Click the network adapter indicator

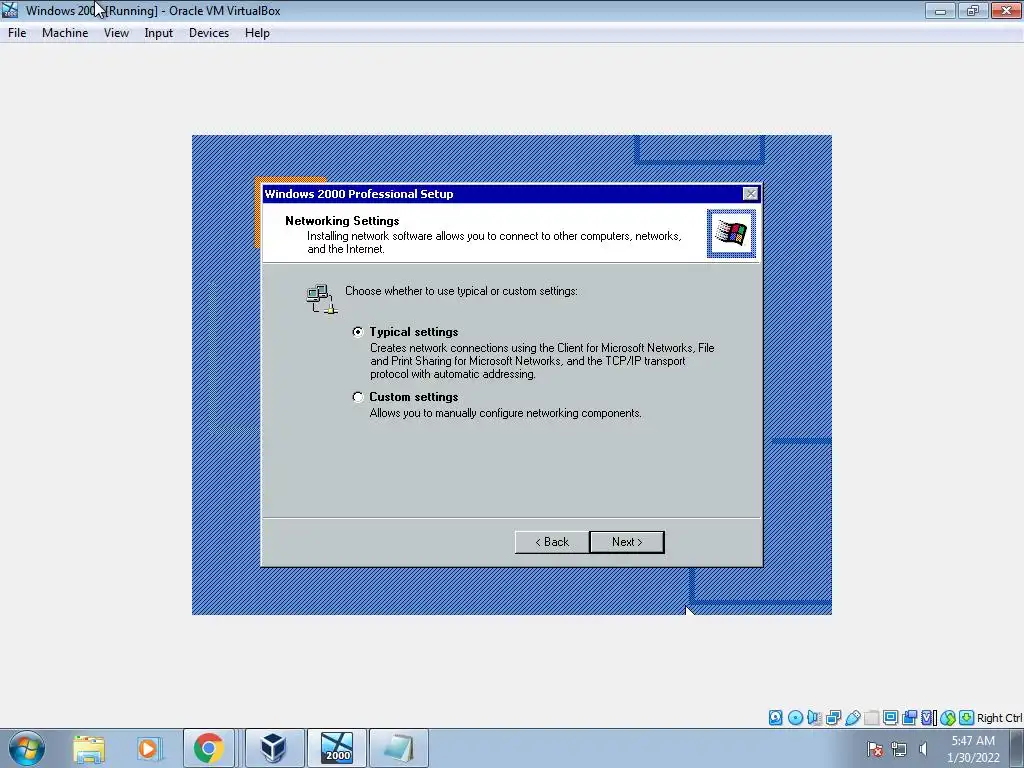(833, 718)
